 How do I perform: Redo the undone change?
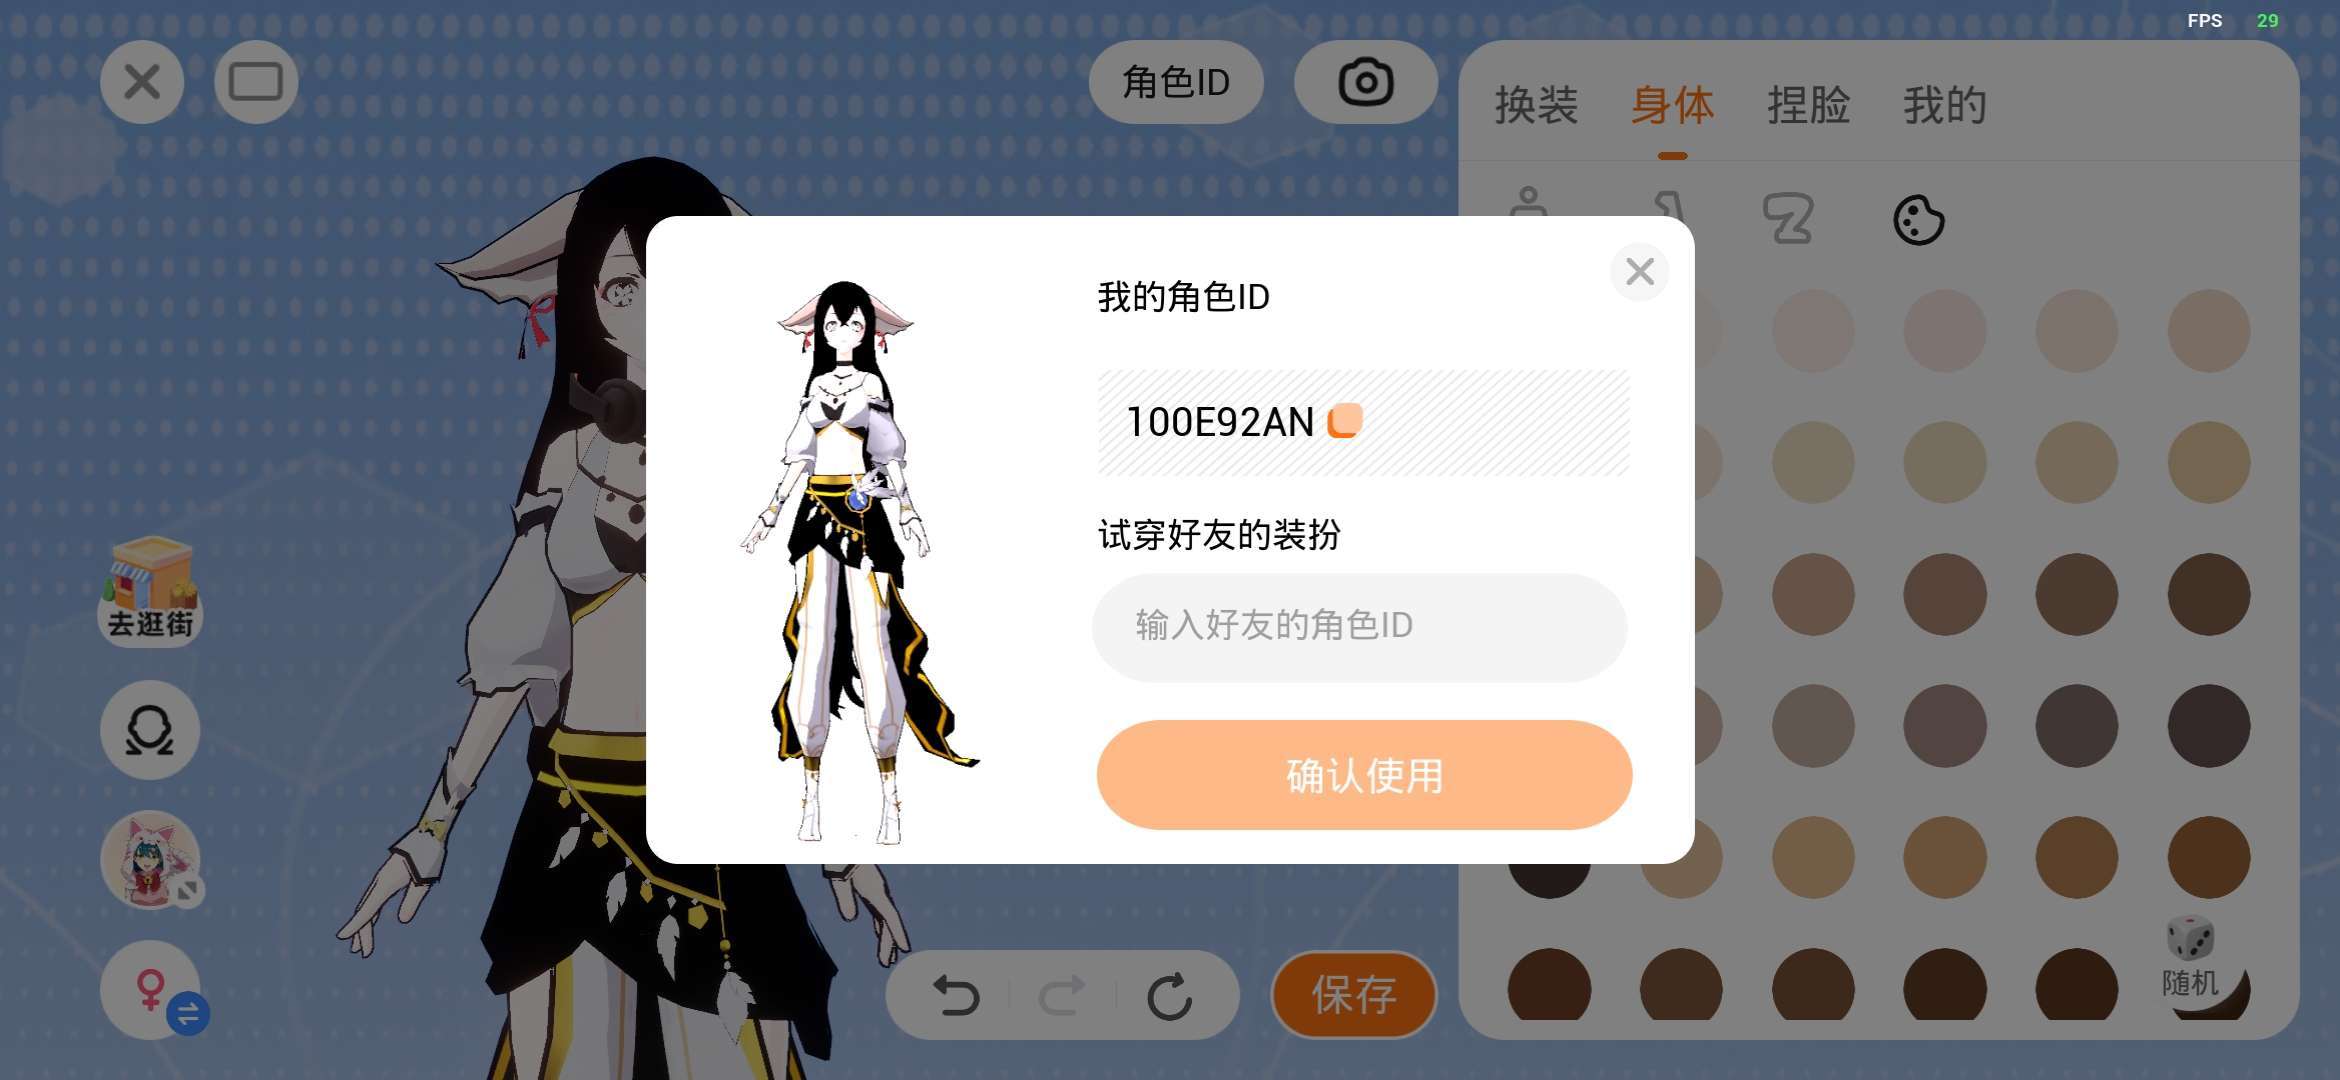coord(1062,996)
